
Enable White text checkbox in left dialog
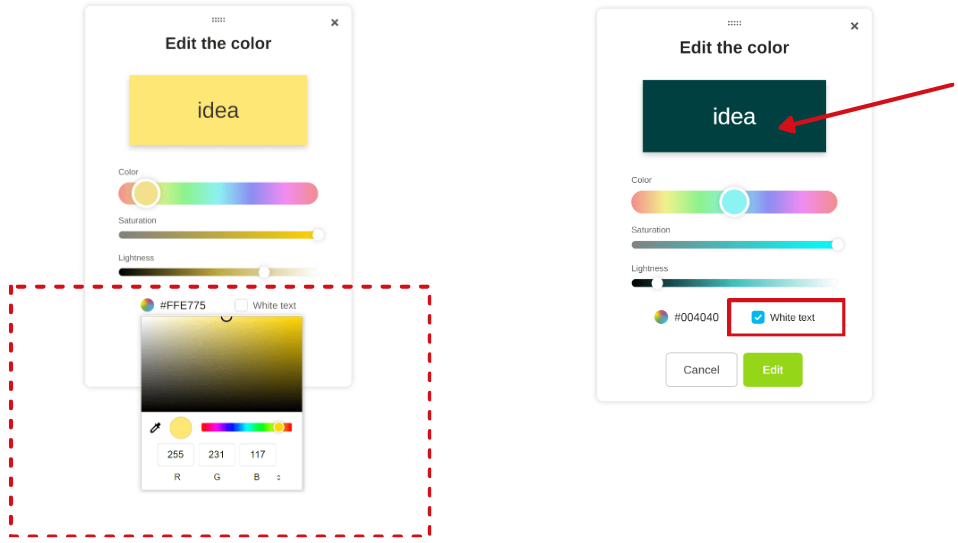click(241, 305)
